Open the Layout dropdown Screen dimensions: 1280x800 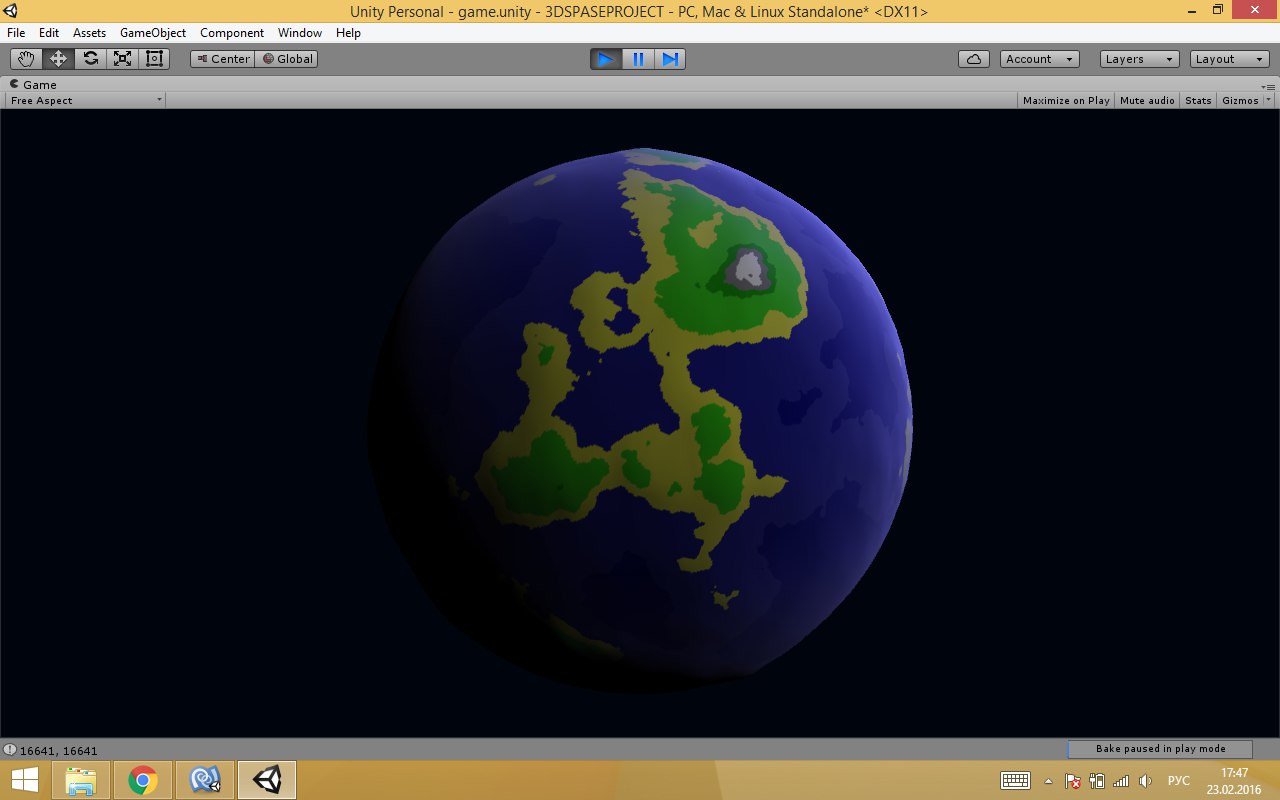(1230, 59)
